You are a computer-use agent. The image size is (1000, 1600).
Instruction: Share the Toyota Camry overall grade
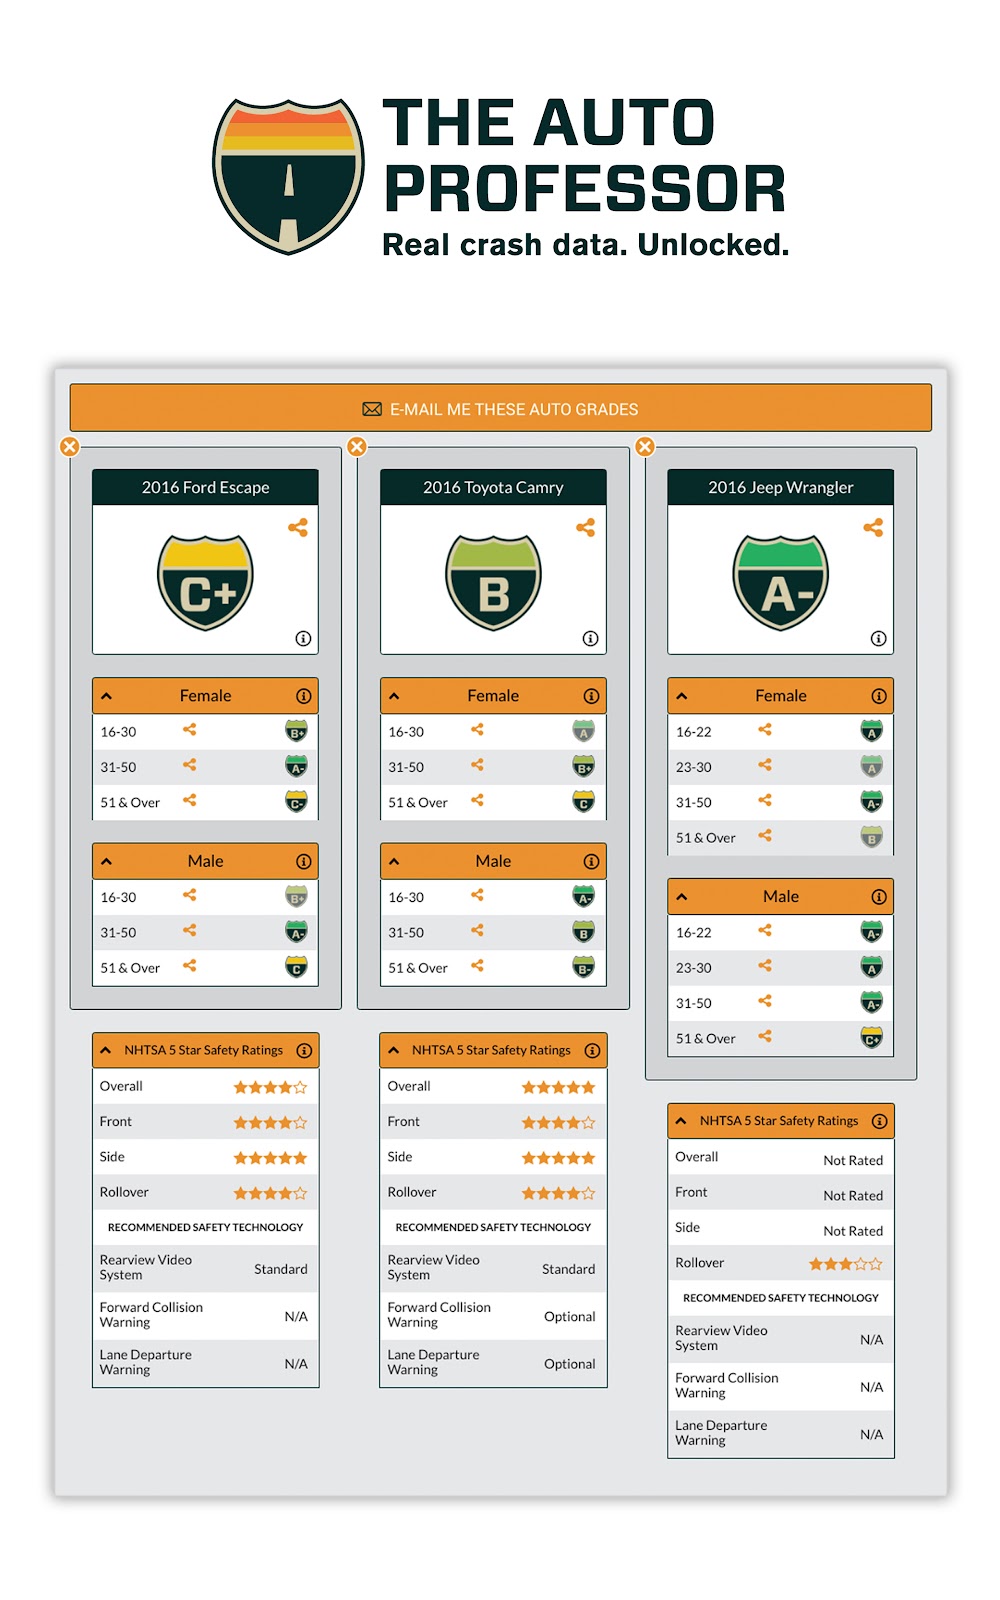pyautogui.click(x=586, y=527)
